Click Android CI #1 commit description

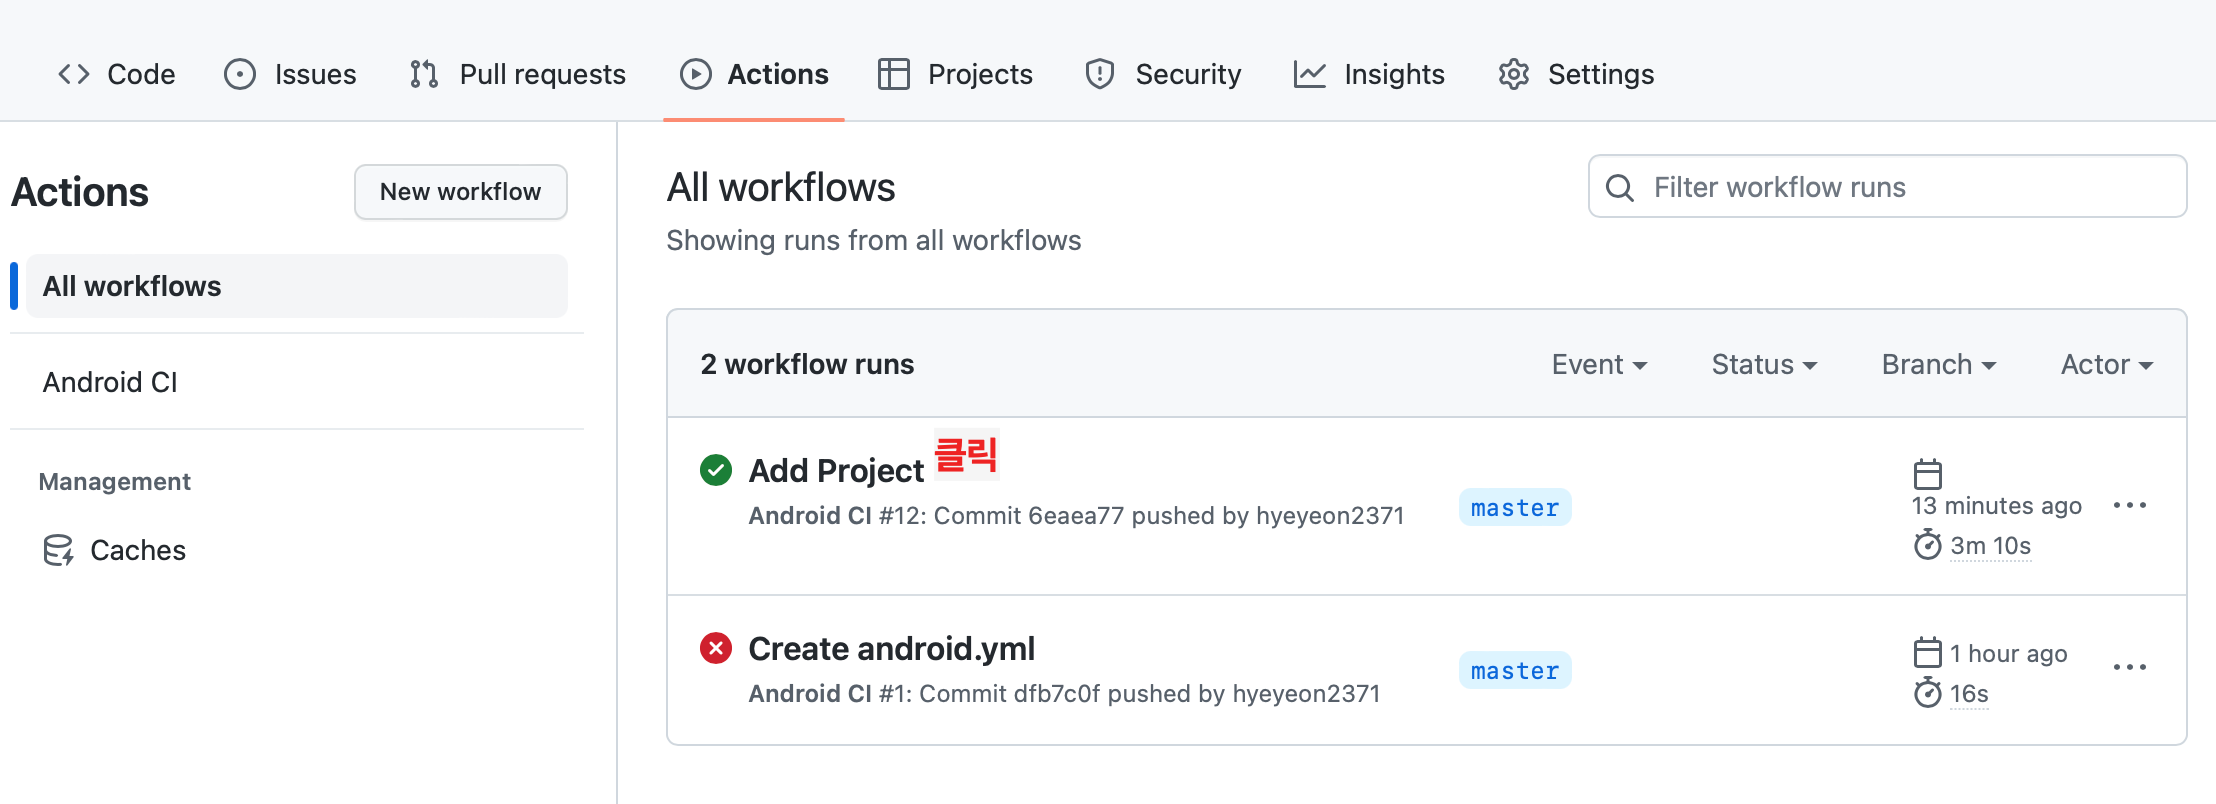pyautogui.click(x=1065, y=694)
